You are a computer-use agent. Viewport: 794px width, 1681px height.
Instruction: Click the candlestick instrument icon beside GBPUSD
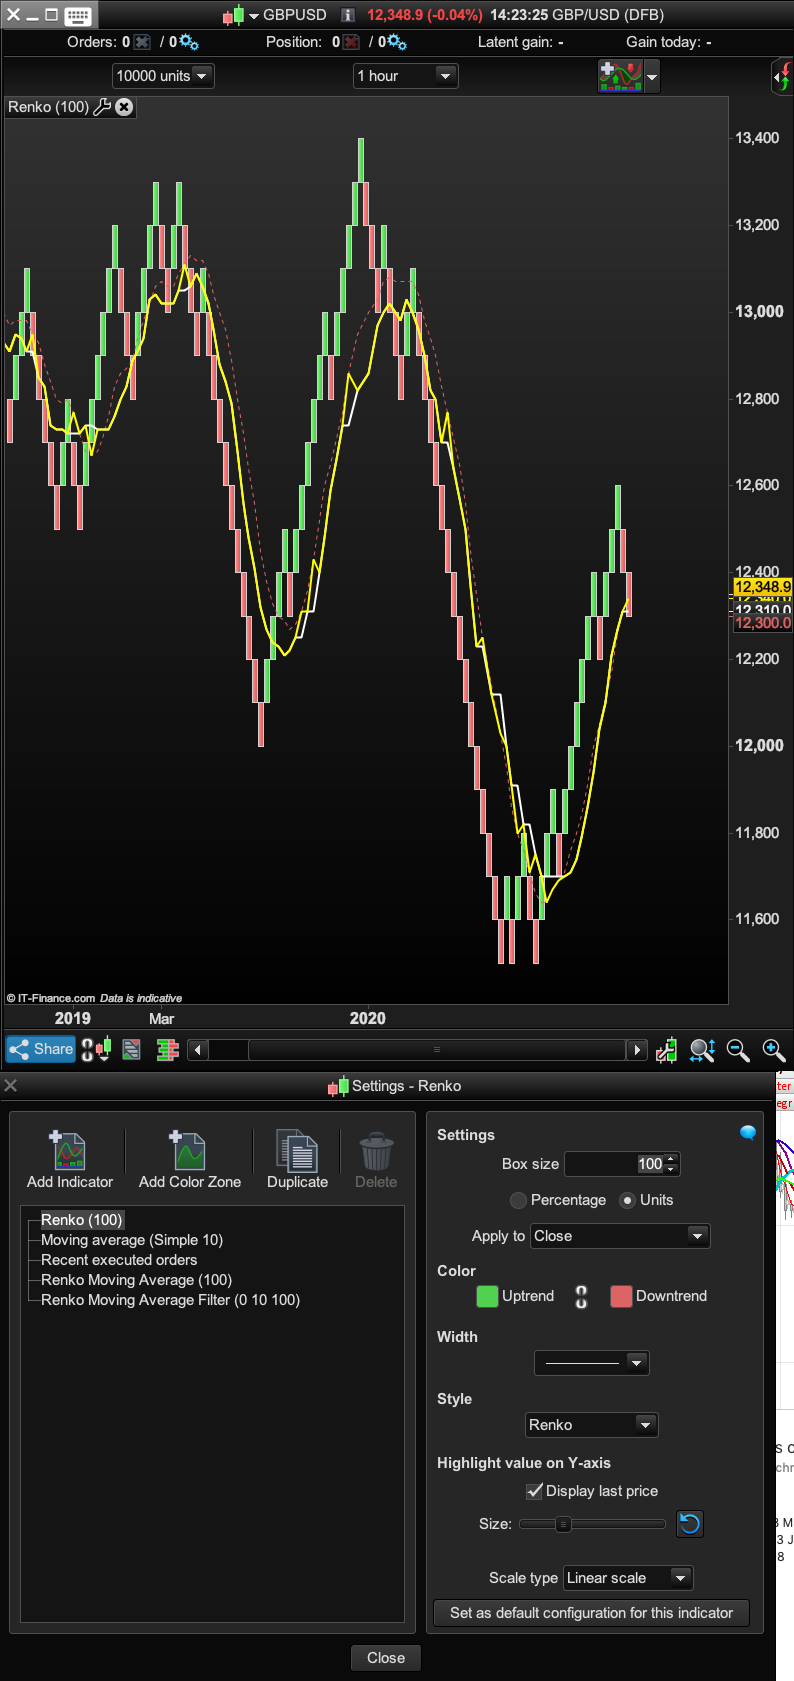[x=233, y=15]
